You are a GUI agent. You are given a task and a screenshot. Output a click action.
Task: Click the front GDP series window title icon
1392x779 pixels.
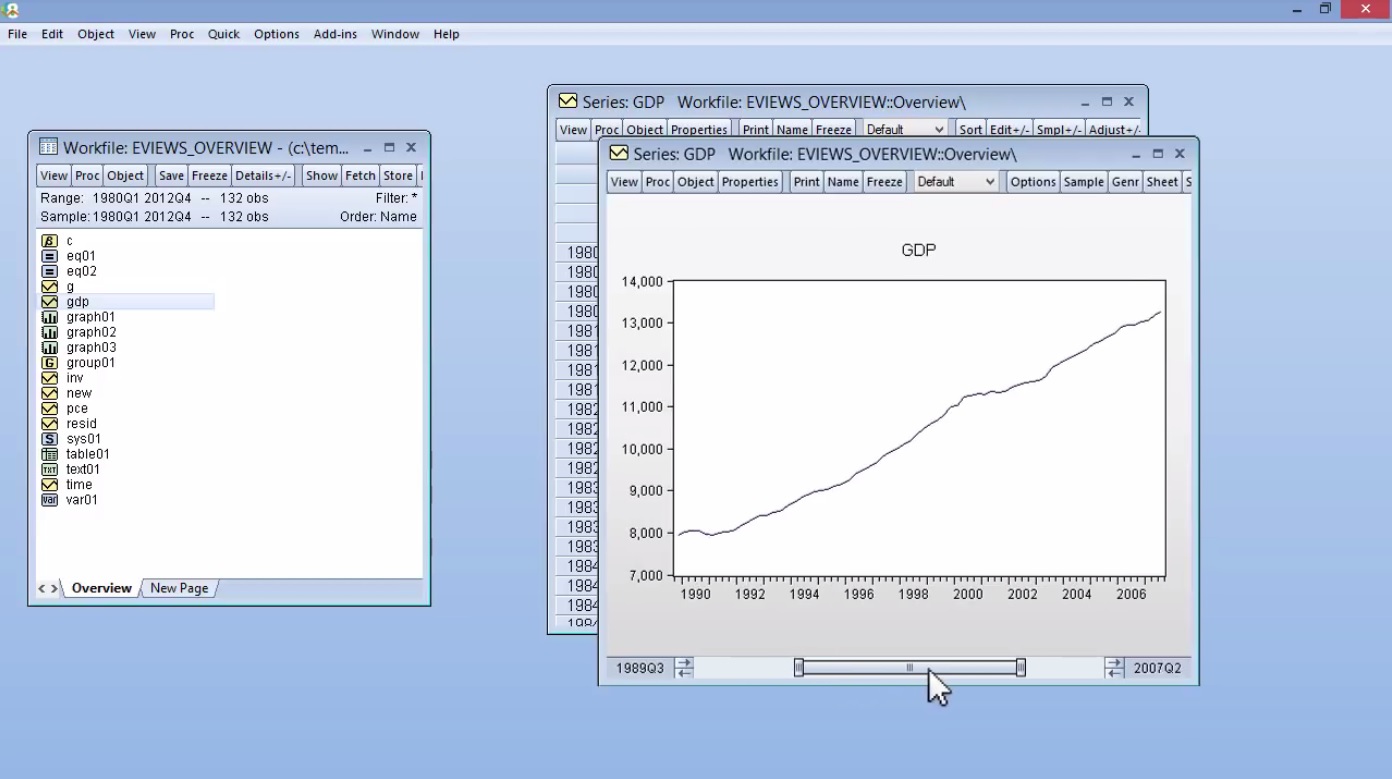618,154
